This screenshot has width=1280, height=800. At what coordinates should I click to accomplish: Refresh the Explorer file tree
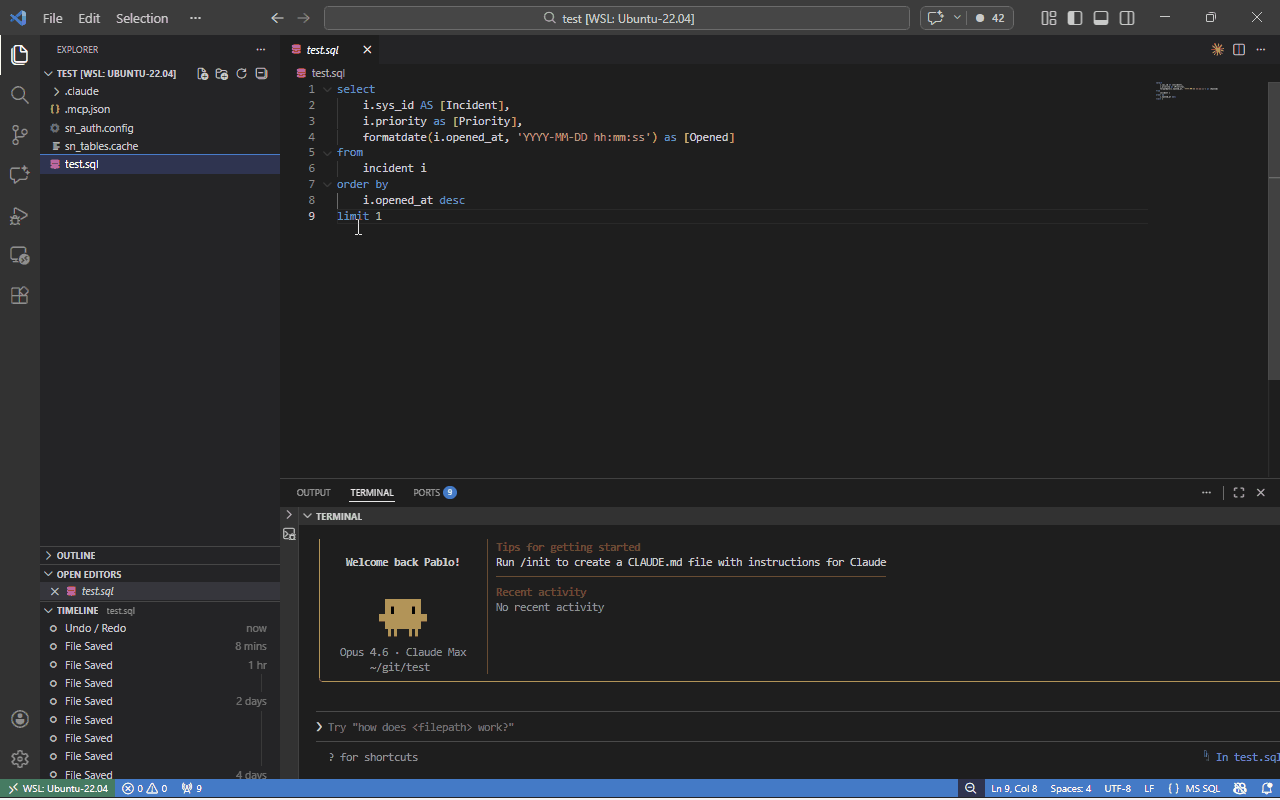241,74
